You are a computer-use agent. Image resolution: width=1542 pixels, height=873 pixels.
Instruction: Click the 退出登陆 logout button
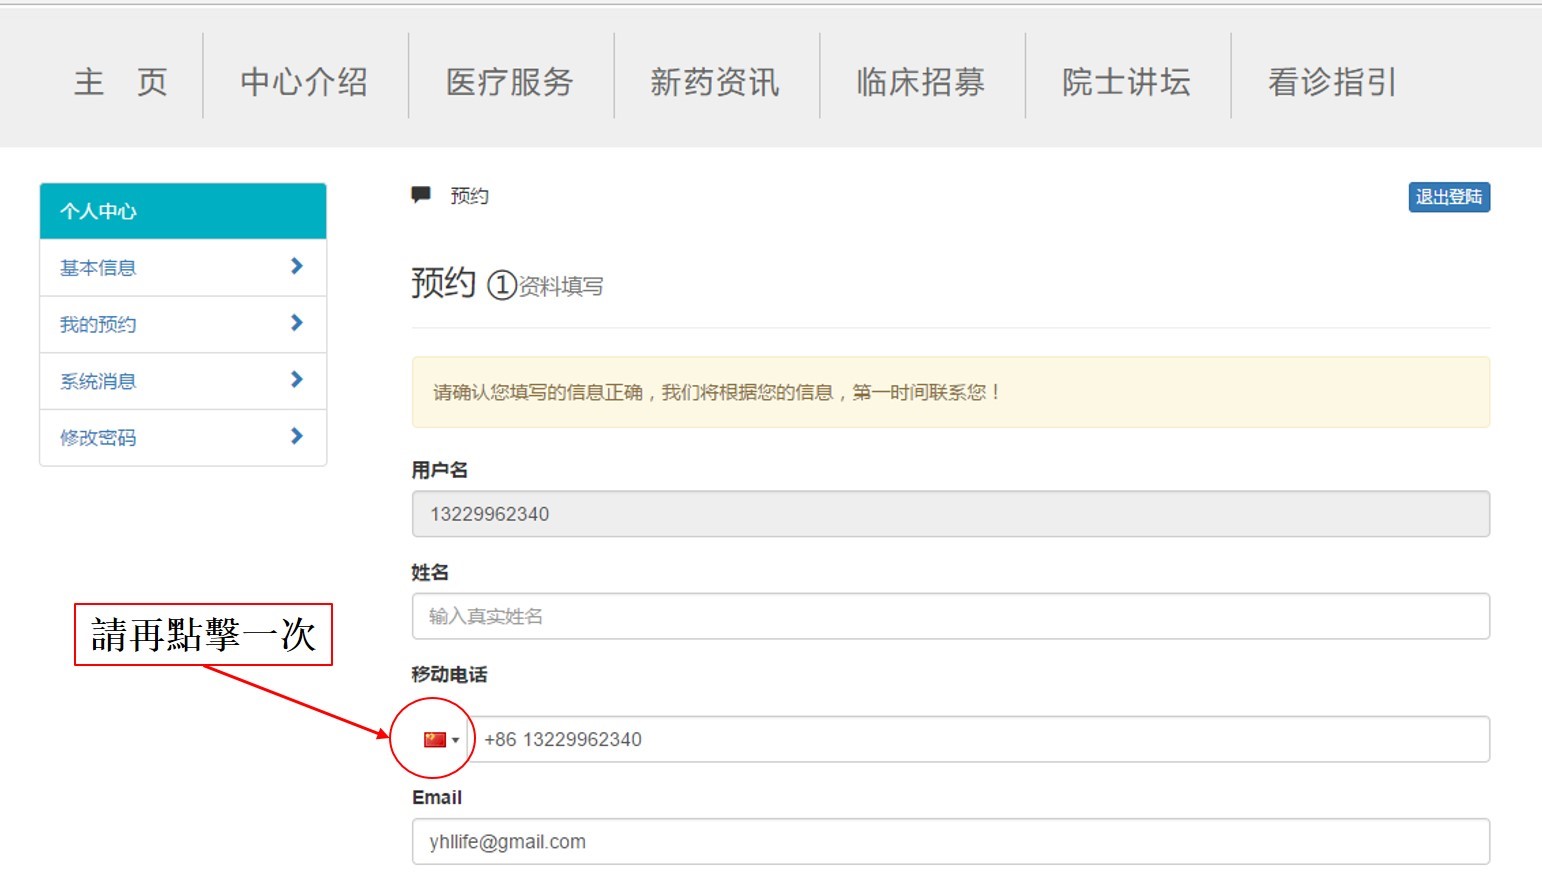1449,197
